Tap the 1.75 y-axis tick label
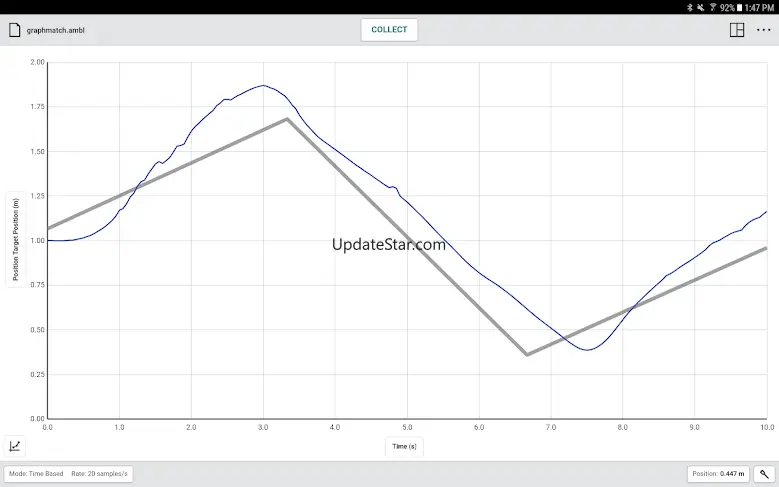779x487 pixels. click(x=37, y=107)
